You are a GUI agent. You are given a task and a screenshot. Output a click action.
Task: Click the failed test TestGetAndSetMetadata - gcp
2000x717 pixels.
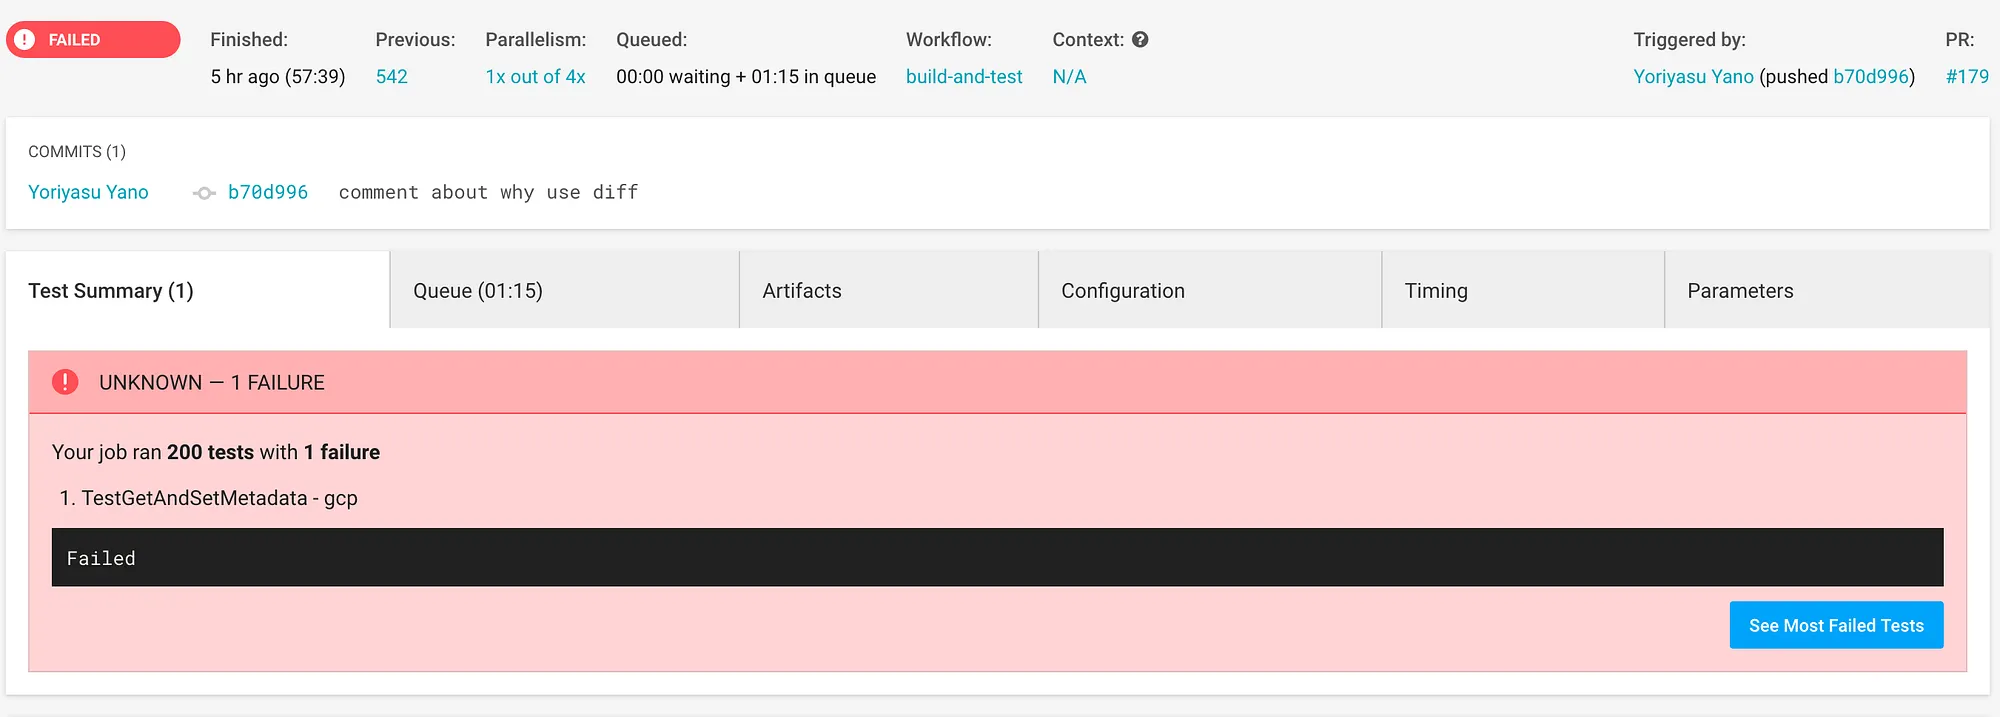tap(219, 498)
